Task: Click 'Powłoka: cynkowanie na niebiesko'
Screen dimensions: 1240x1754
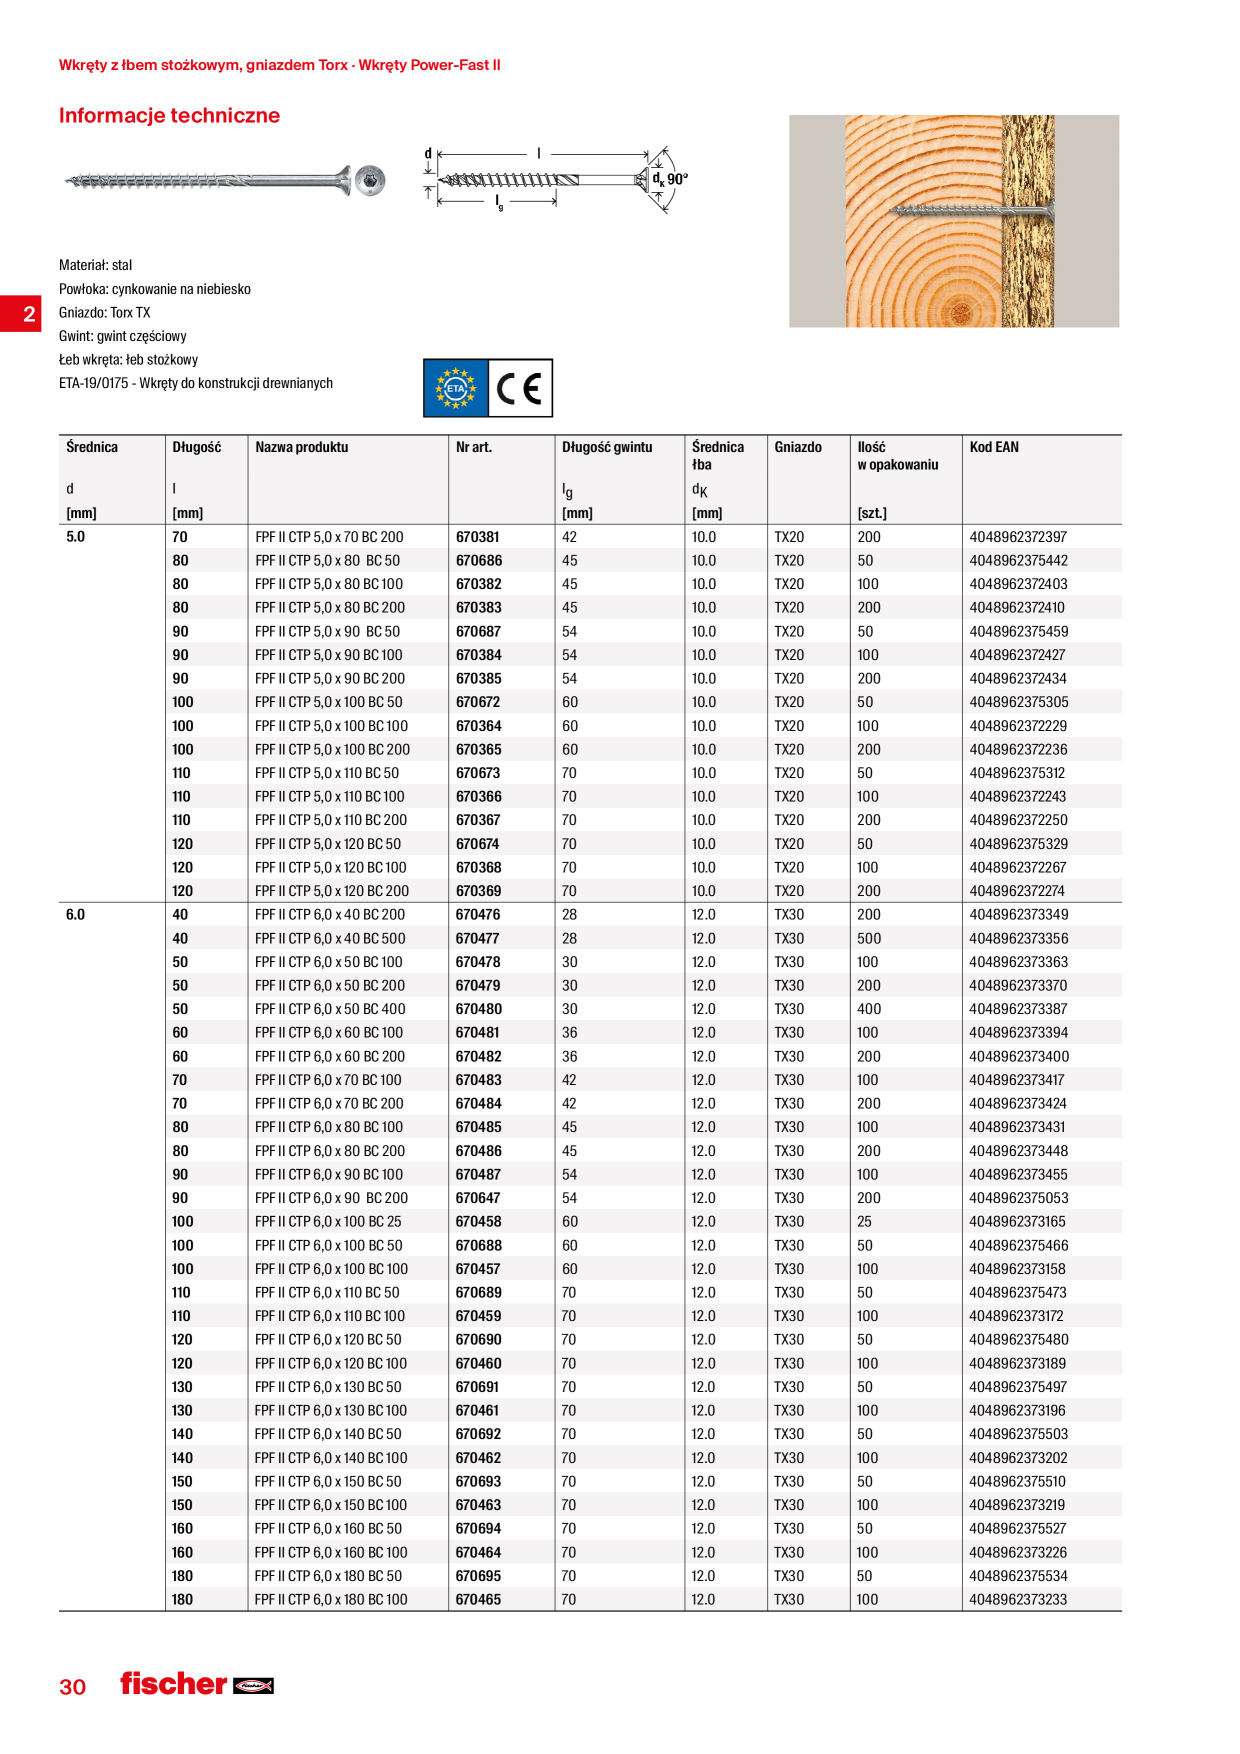Action: point(155,289)
